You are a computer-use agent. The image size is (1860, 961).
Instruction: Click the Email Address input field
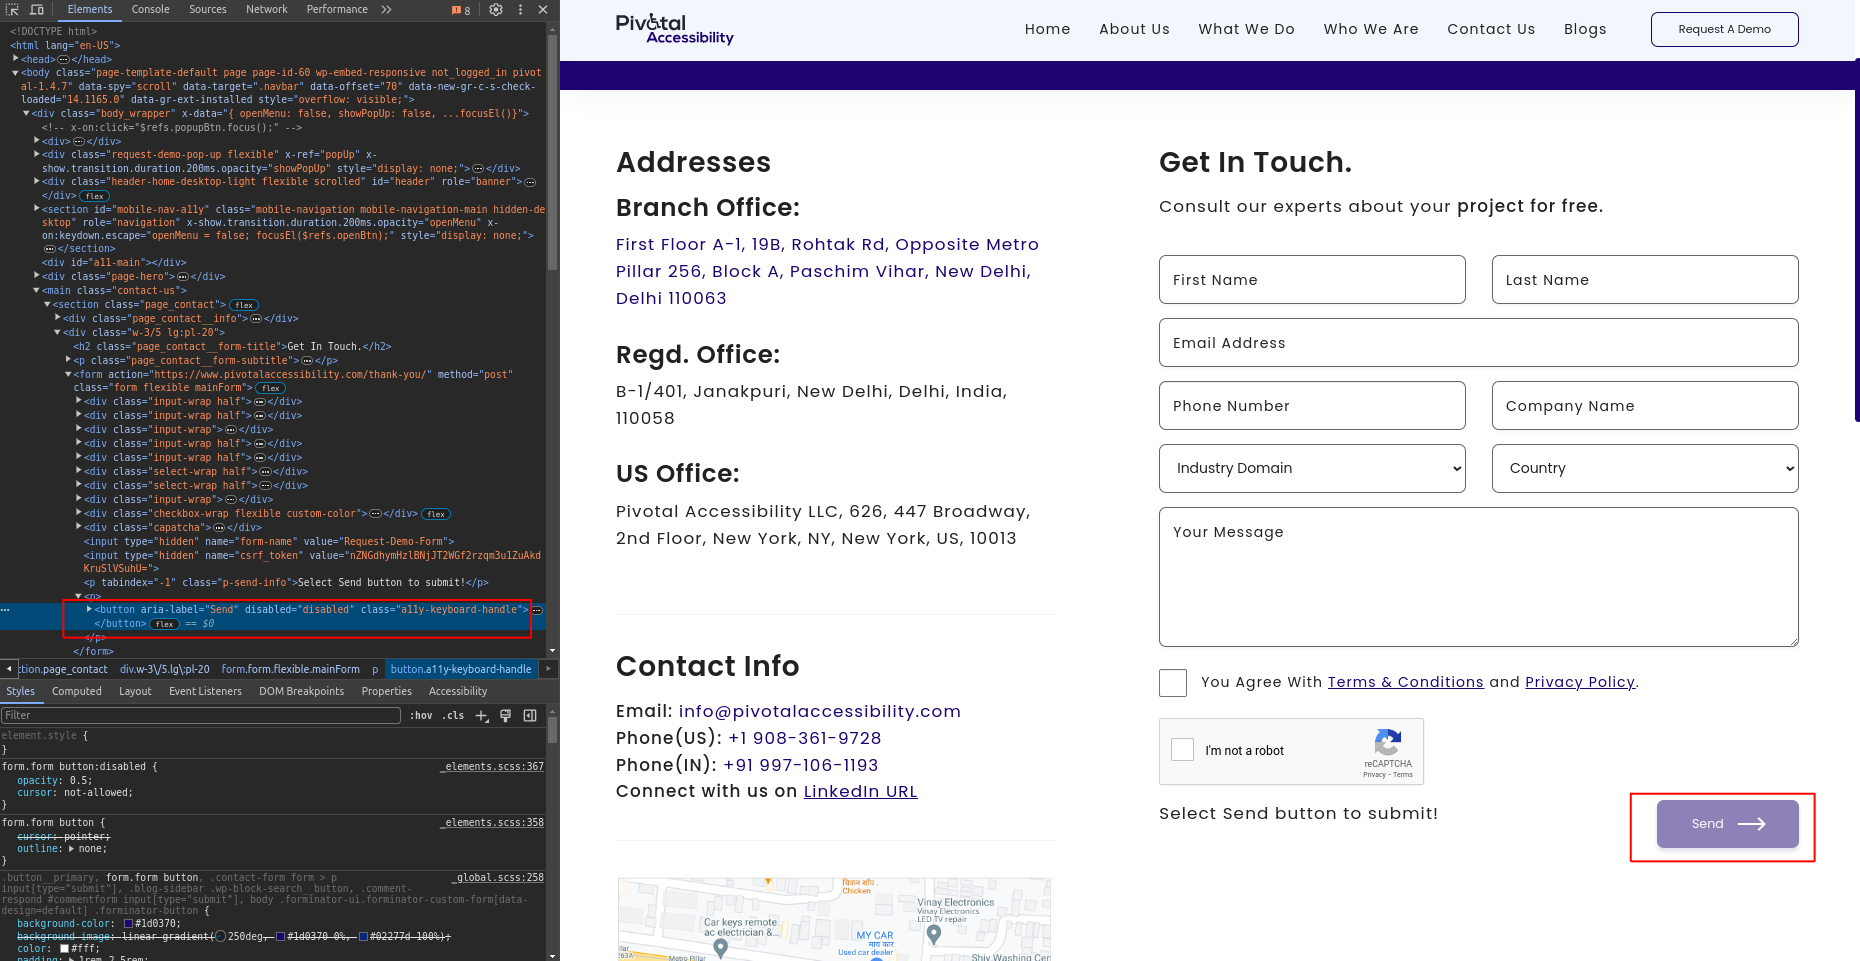[1478, 343]
